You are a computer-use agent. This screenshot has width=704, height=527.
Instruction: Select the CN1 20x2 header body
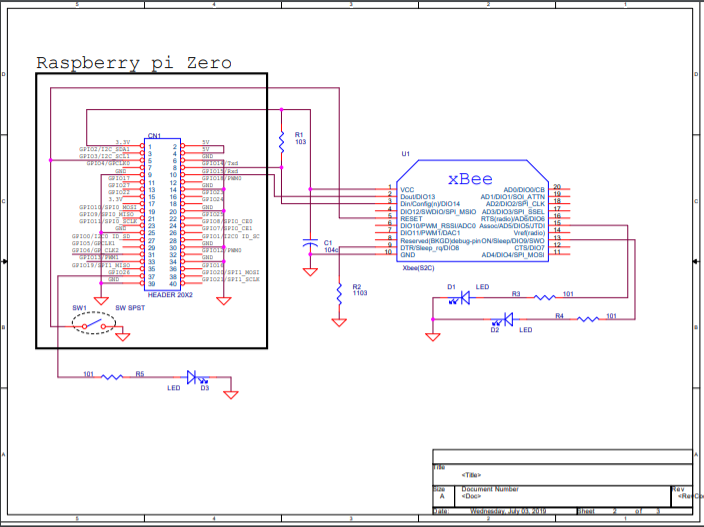[x=162, y=214]
